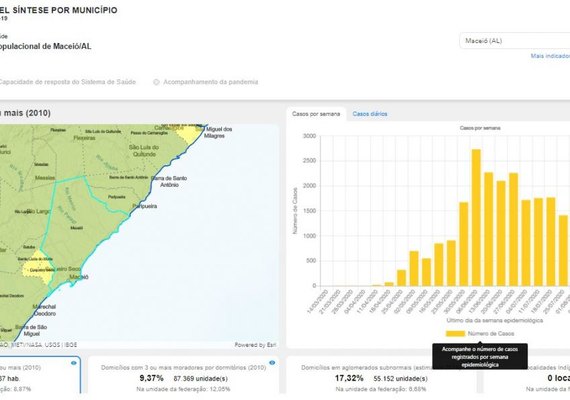Click Marechal Deodoro on the map
The width and height of the screenshot is (570, 400).
44,310
